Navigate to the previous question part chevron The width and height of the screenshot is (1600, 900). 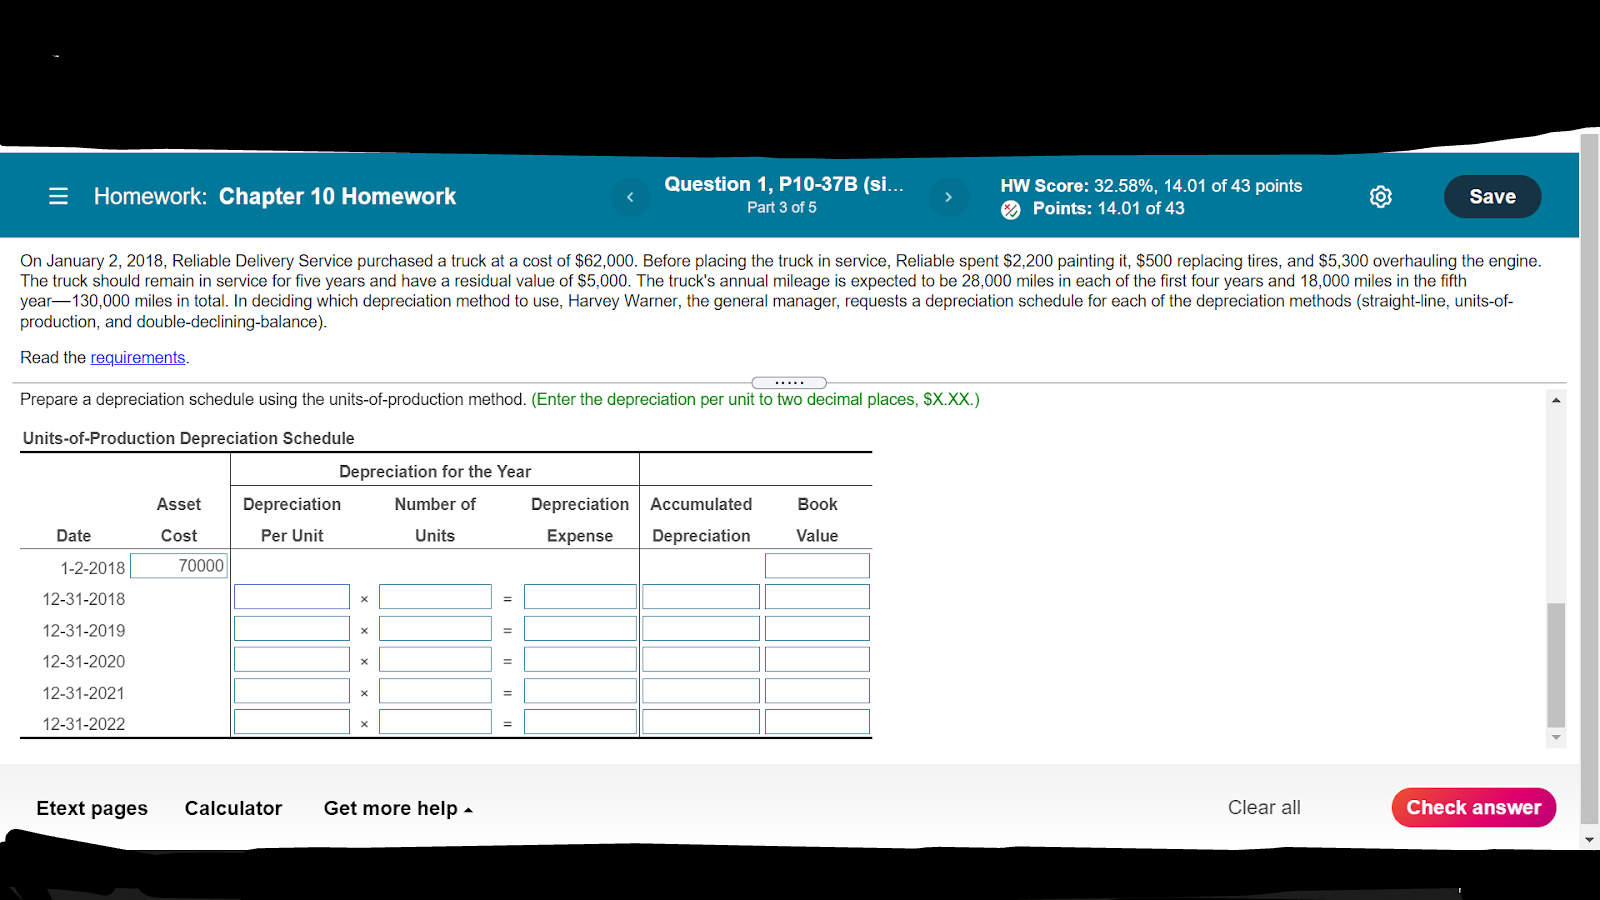[630, 197]
